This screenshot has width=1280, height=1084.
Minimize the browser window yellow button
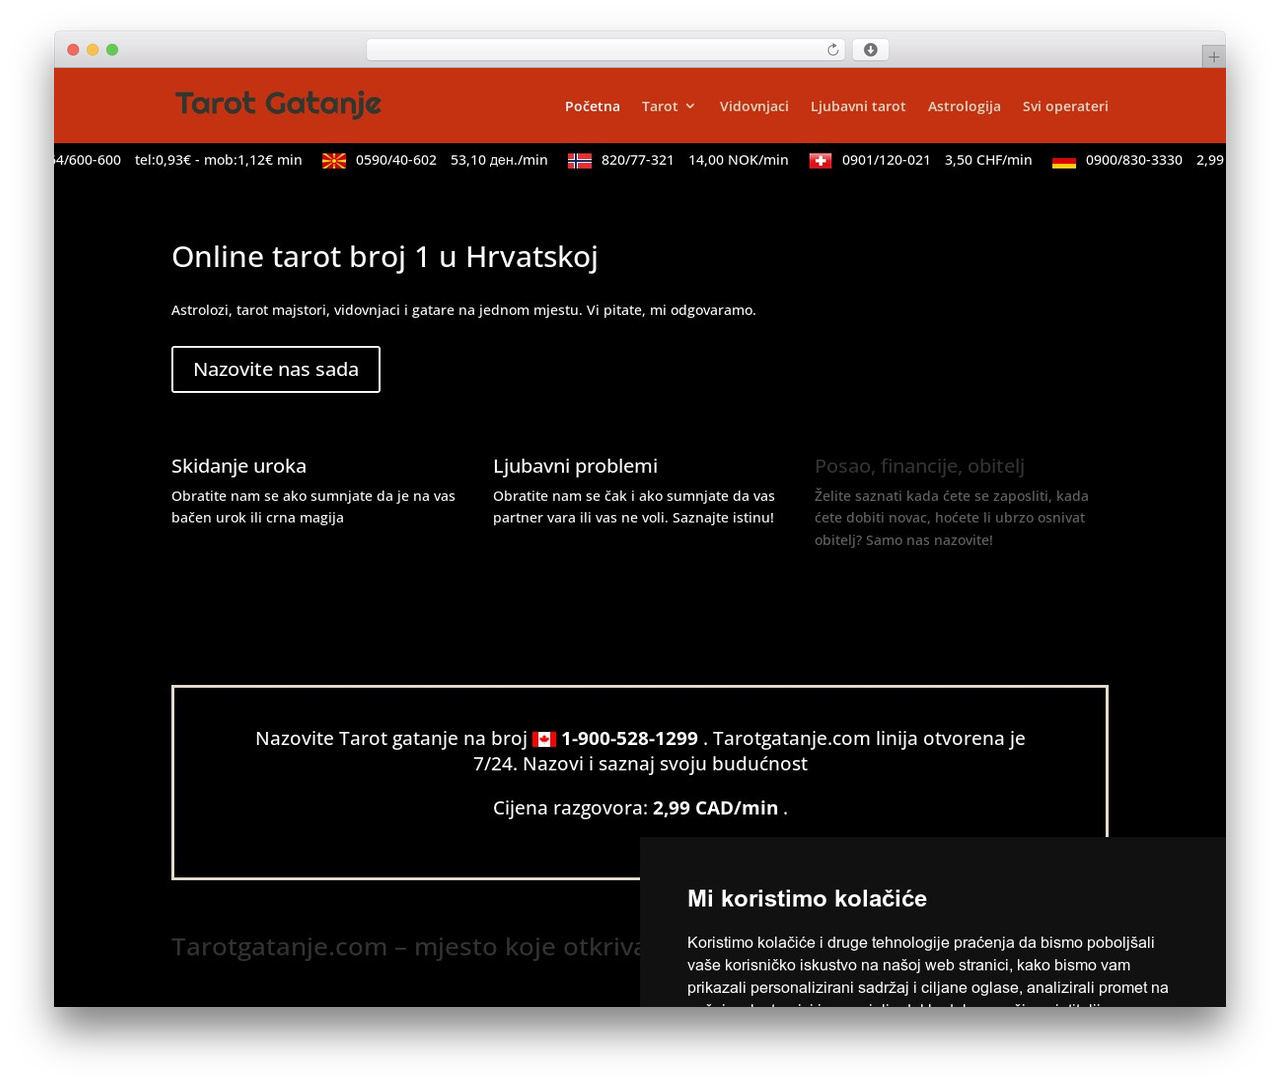[x=93, y=50]
